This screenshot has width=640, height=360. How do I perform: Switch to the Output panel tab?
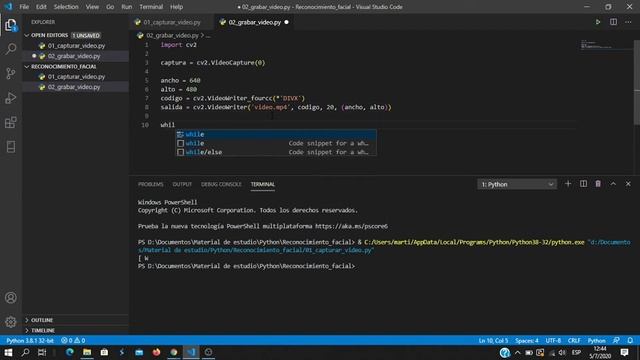coord(182,184)
